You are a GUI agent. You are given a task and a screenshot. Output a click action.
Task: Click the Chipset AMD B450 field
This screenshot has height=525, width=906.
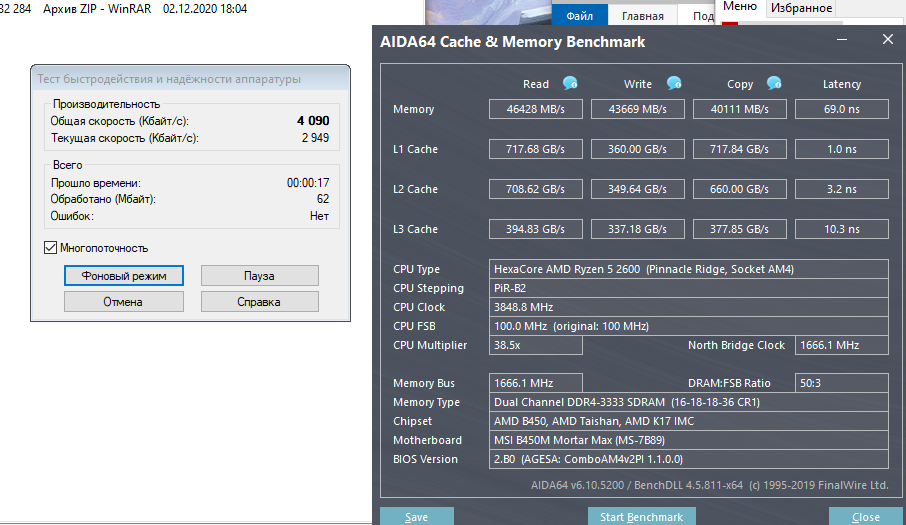point(689,421)
